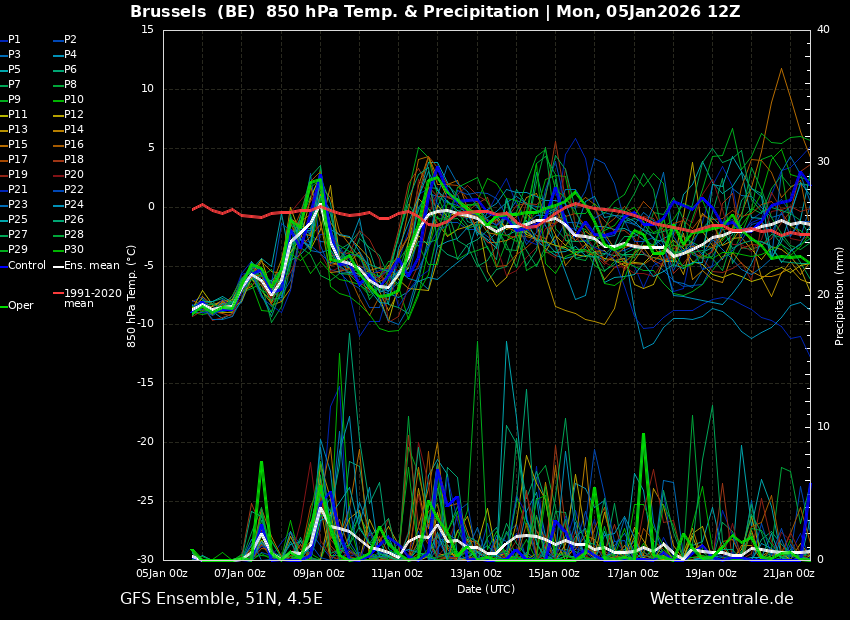Click the Wetterzentrale.de credit text
Image resolution: width=850 pixels, height=620 pixels.
click(722, 599)
